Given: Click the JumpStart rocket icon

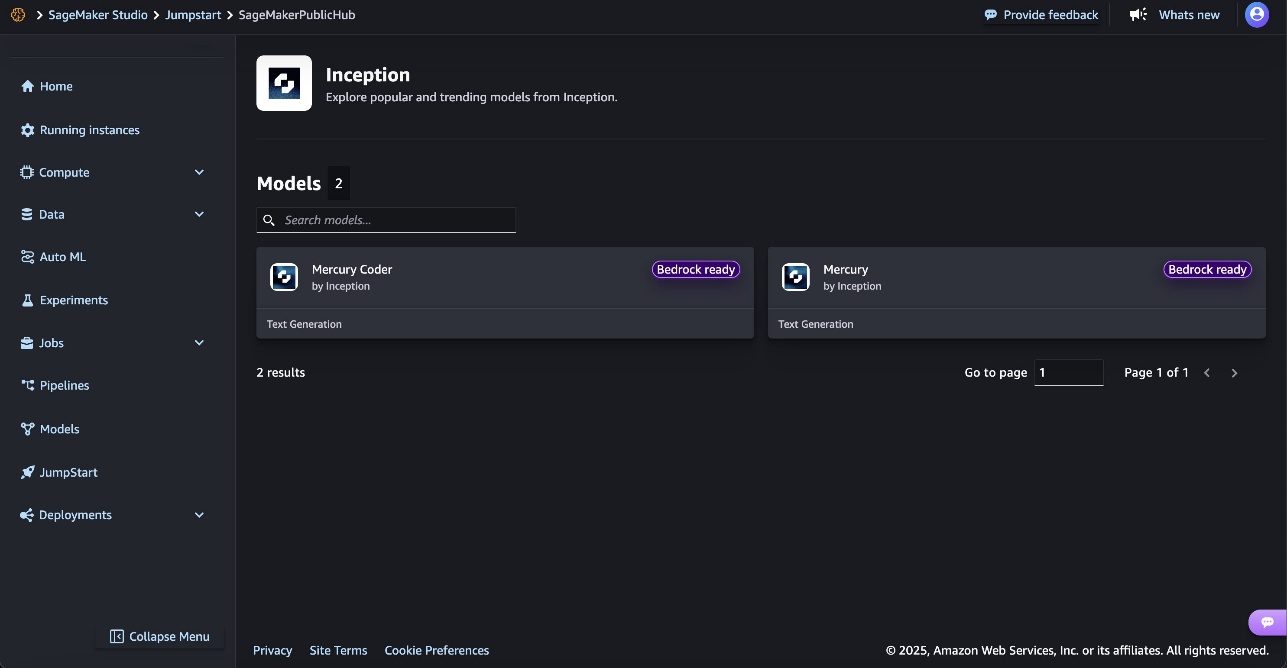Looking at the screenshot, I should tap(28, 472).
